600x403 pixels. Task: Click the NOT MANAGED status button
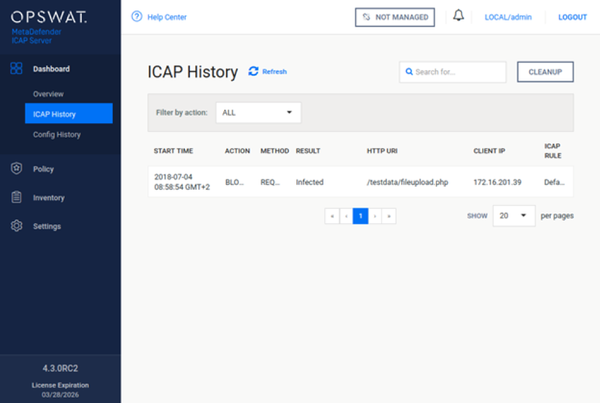click(x=395, y=18)
